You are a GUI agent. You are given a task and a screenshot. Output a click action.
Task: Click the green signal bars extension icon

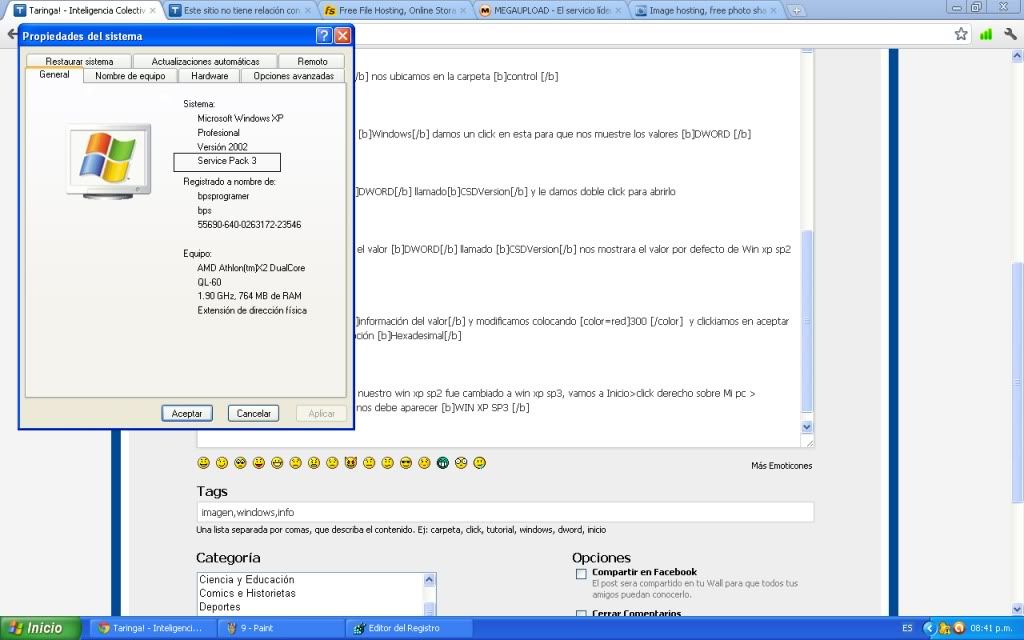coord(985,34)
